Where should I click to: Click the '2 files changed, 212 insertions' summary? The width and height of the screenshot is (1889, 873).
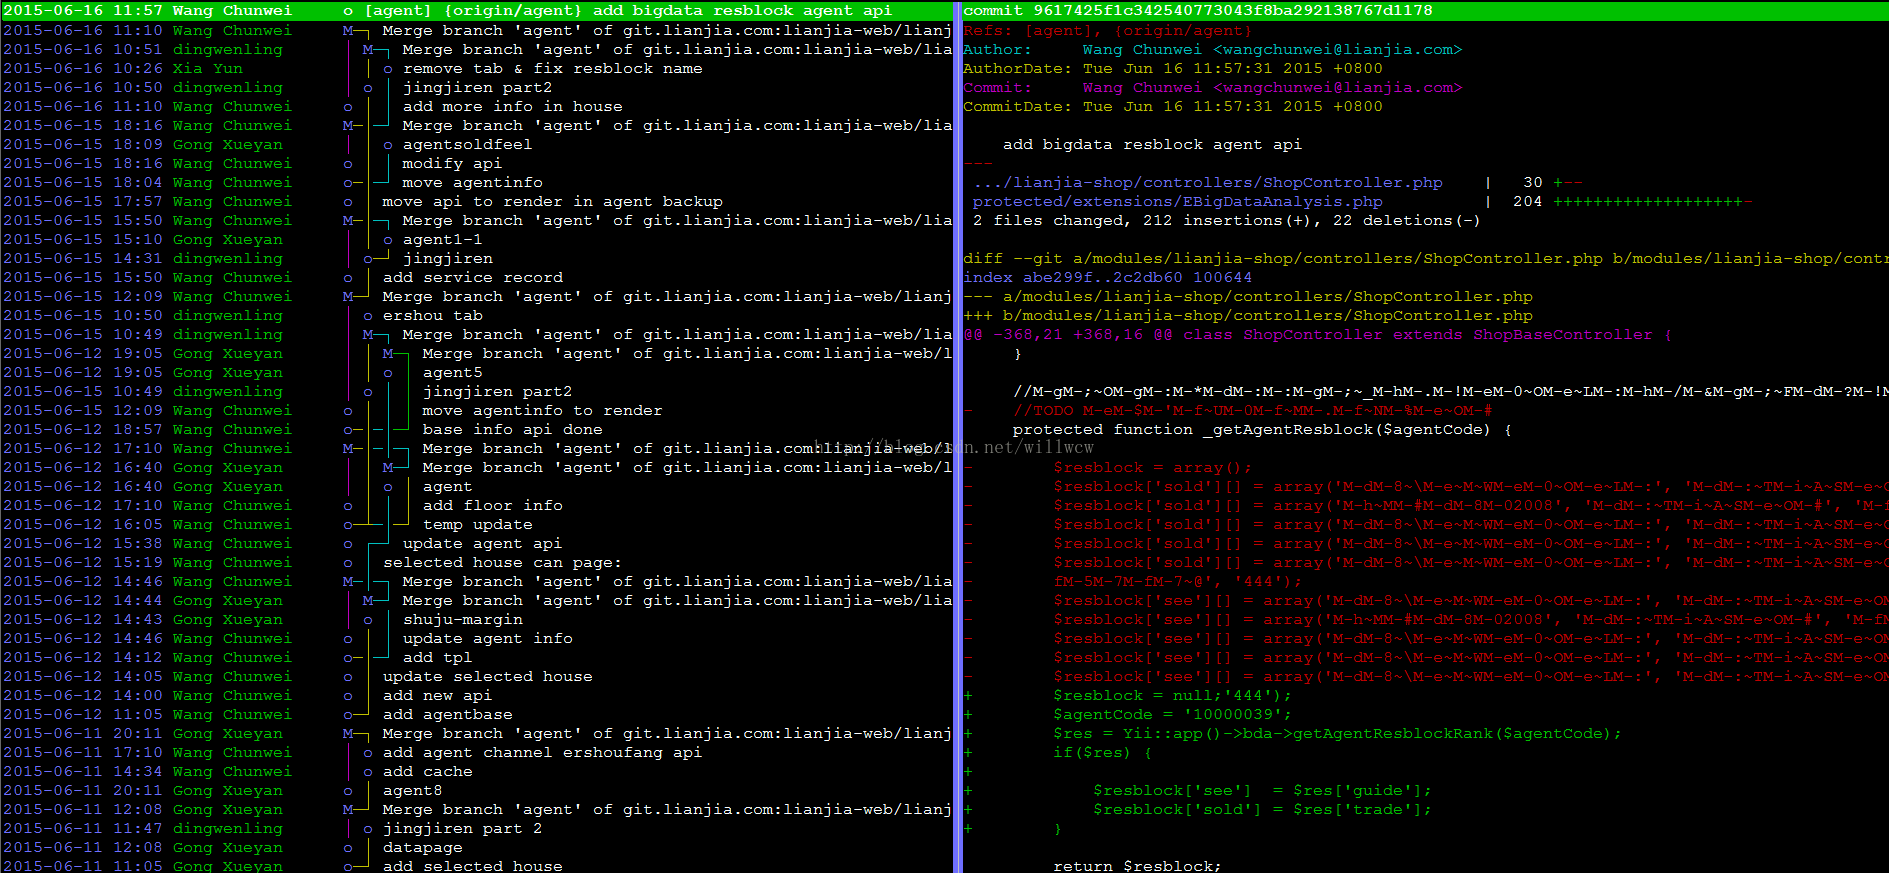[x=1226, y=221]
